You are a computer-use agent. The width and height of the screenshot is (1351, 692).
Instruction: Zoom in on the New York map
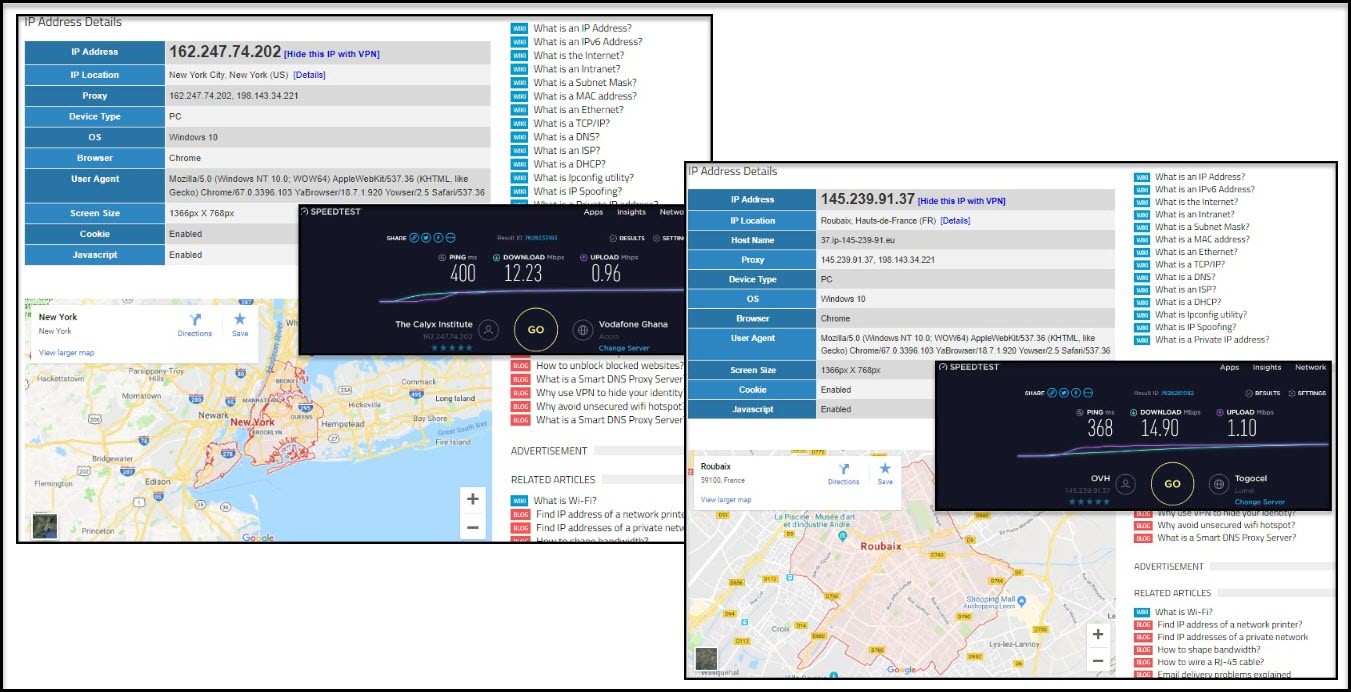pos(473,499)
